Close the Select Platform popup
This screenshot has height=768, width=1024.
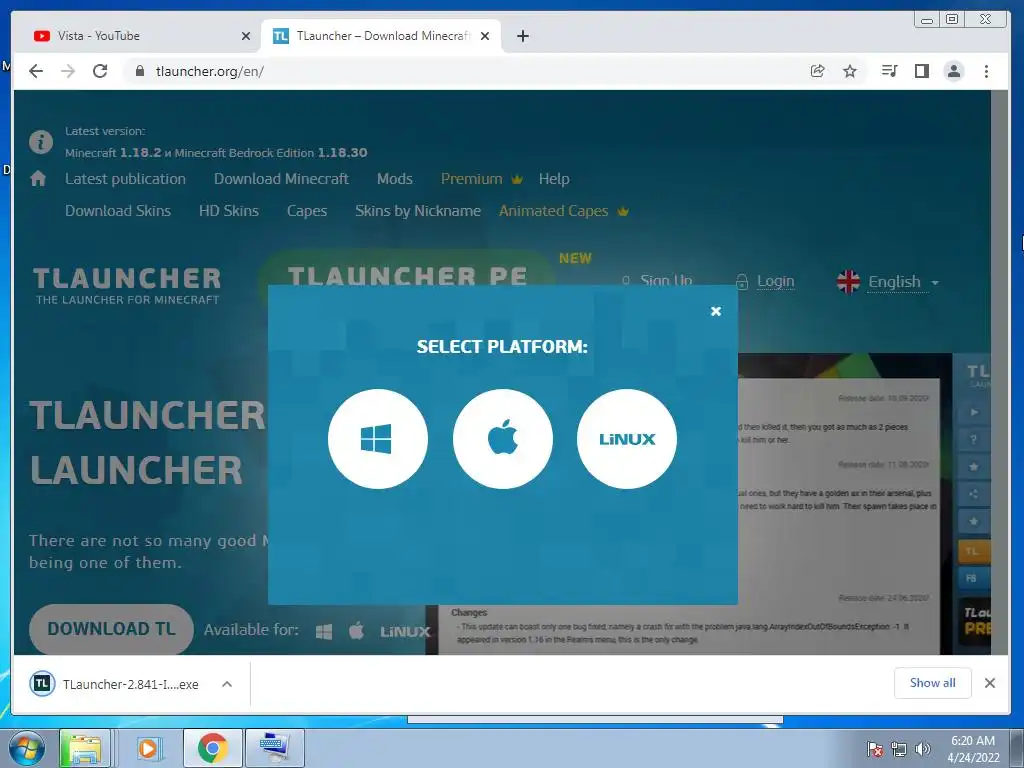tap(716, 312)
